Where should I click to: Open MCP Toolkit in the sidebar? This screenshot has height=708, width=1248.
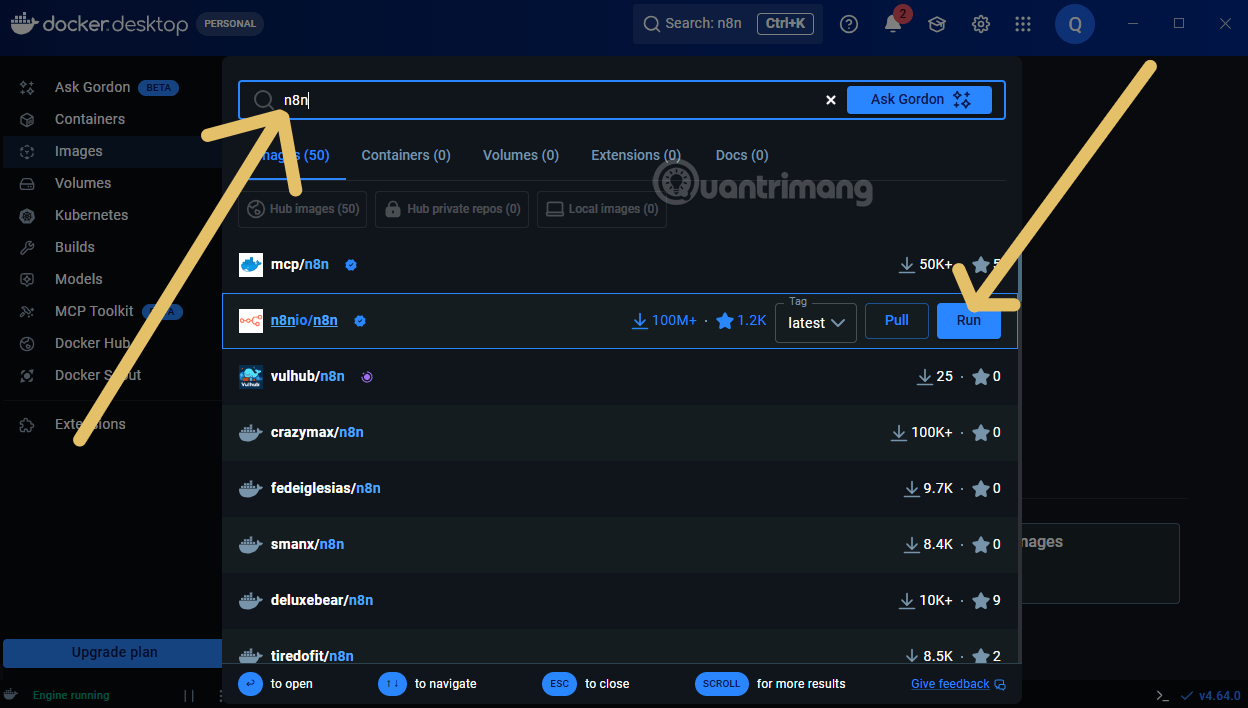click(x=94, y=311)
